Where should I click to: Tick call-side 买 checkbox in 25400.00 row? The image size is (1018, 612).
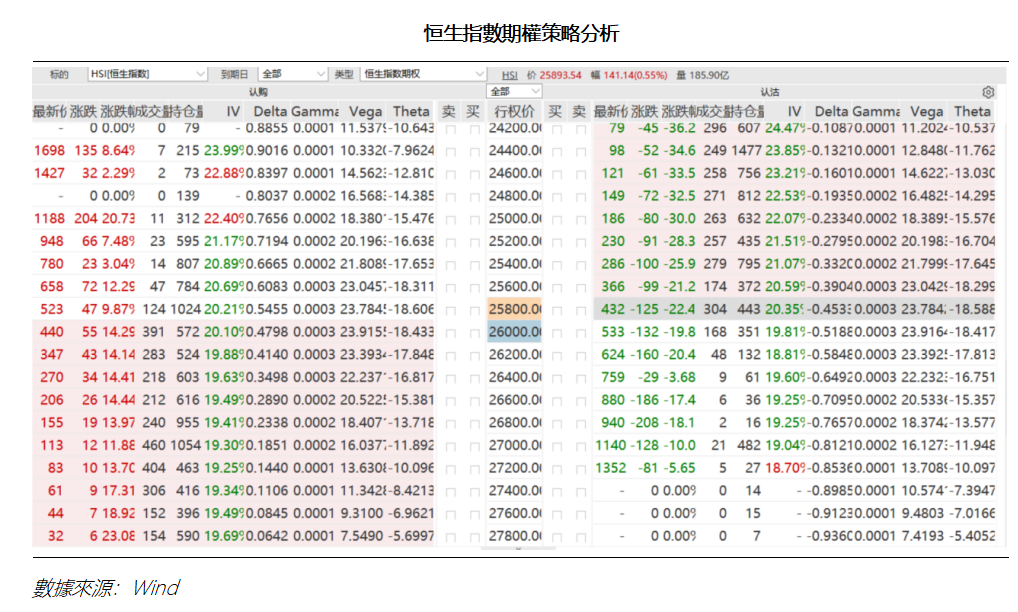click(475, 265)
